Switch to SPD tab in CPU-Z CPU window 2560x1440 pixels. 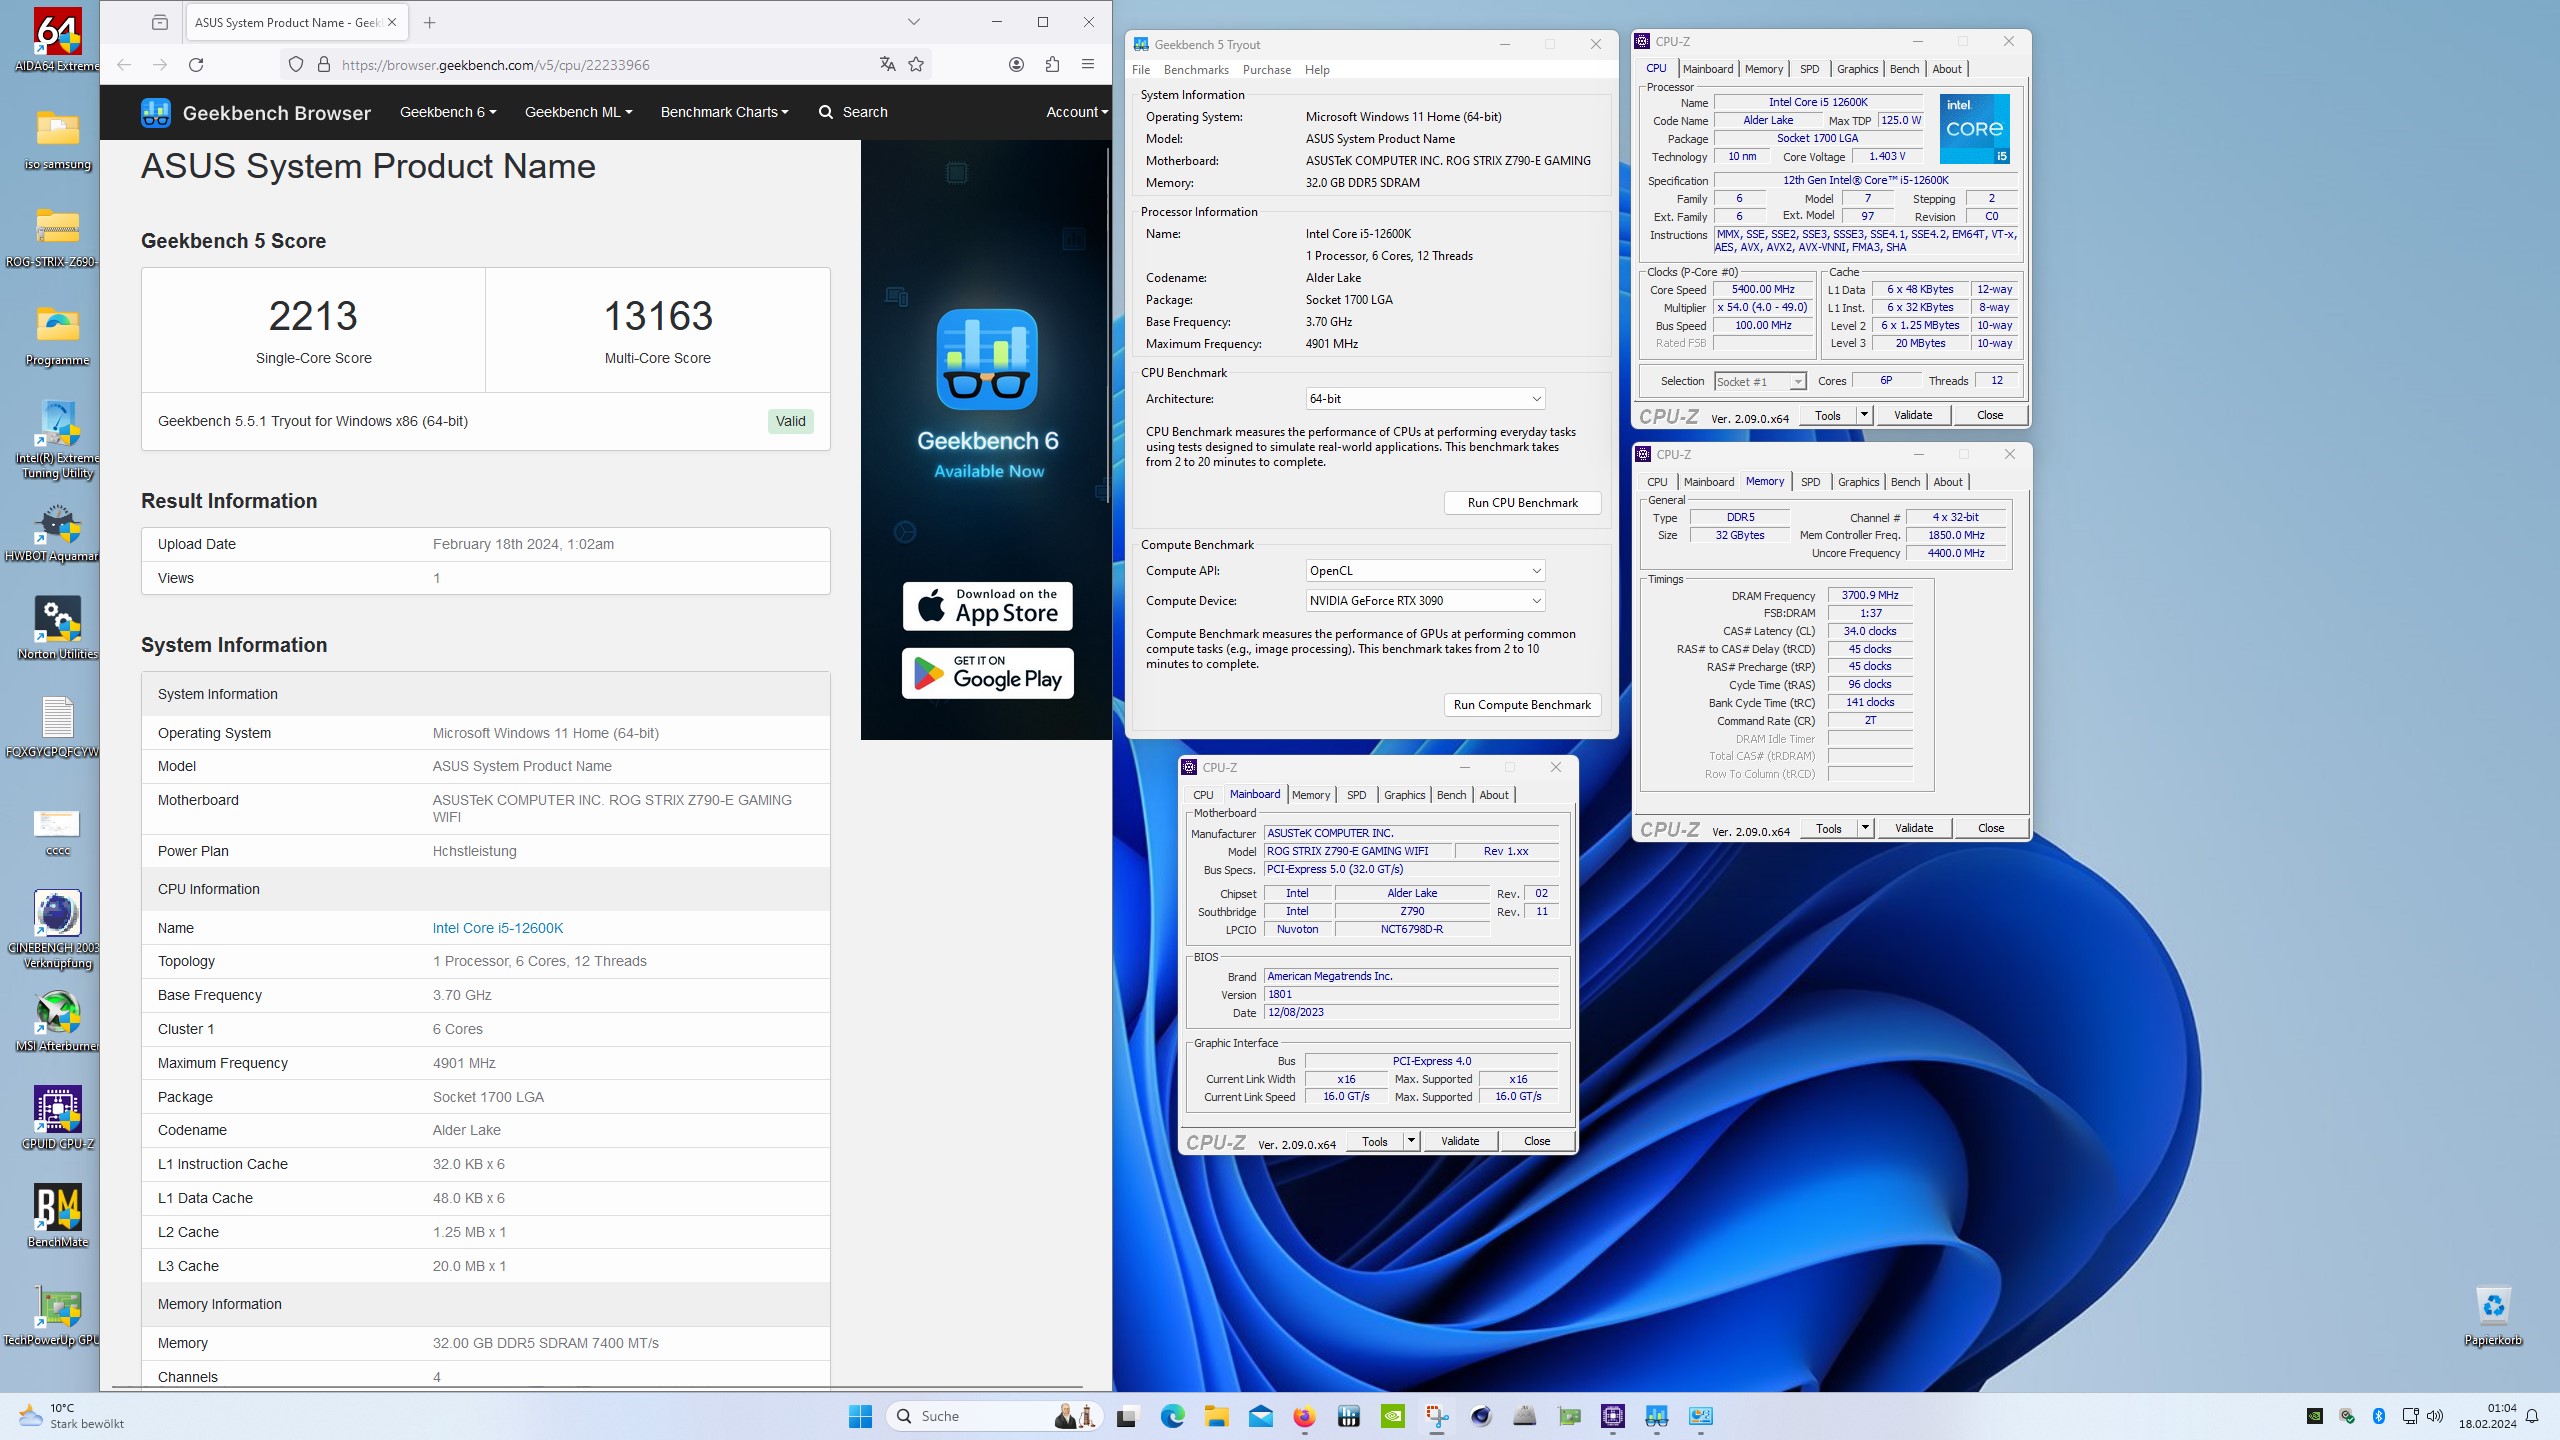pos(1809,69)
